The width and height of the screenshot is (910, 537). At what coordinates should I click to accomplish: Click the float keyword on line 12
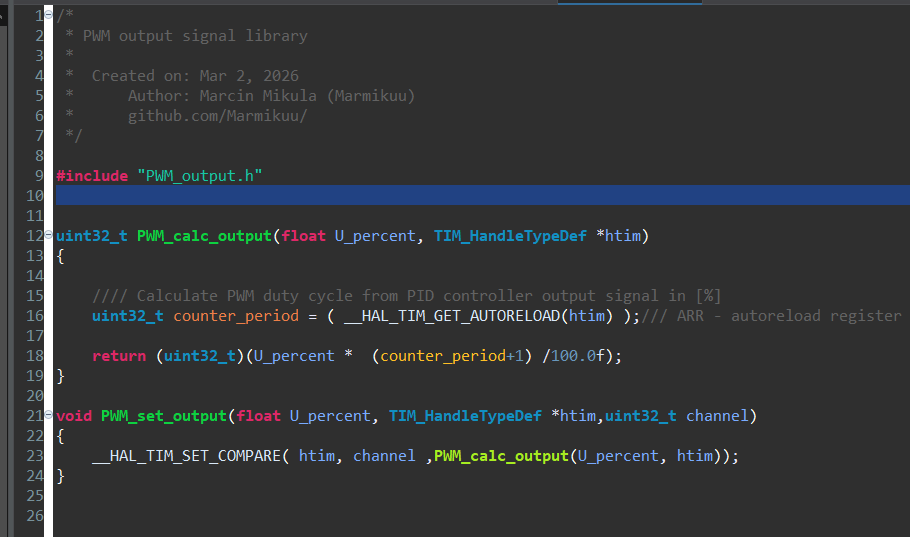coord(303,236)
